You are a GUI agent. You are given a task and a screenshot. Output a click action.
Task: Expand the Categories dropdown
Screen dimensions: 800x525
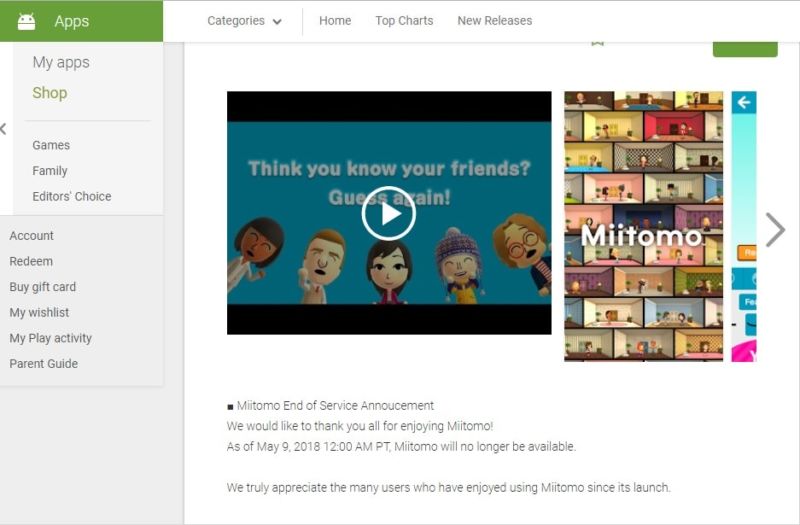click(x=244, y=21)
